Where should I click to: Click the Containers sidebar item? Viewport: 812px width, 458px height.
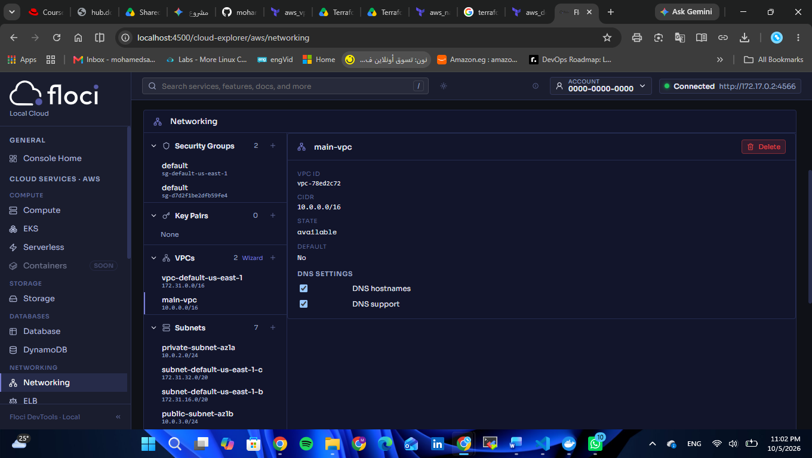tap(45, 266)
